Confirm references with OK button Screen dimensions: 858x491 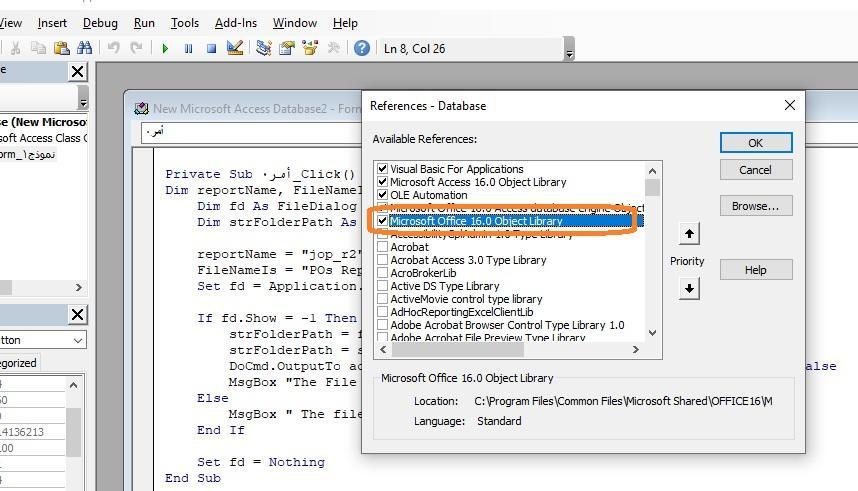pyautogui.click(x=756, y=143)
